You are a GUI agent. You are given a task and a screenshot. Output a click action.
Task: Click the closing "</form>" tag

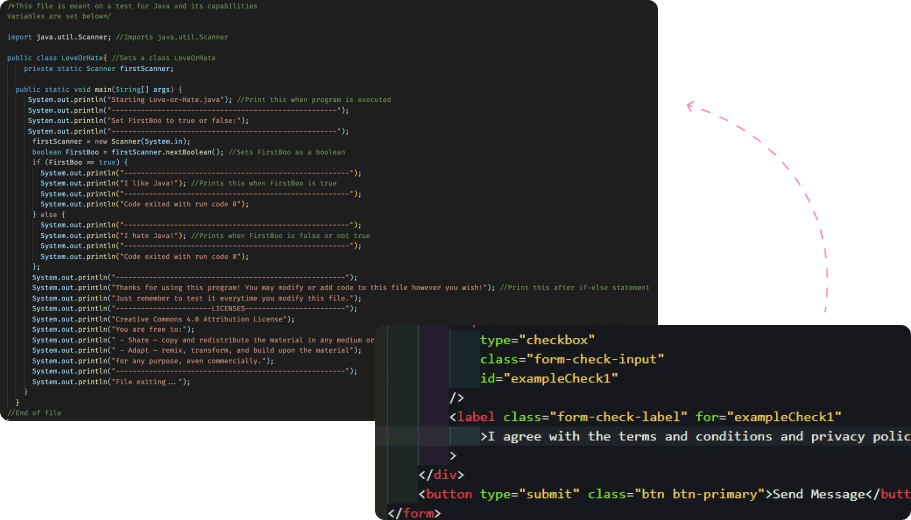click(414, 513)
